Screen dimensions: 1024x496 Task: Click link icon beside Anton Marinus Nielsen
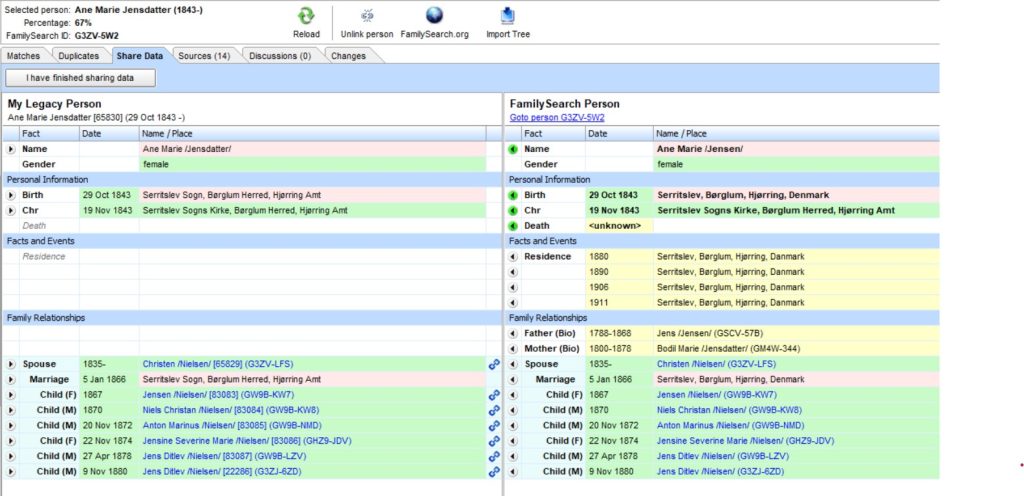pyautogui.click(x=494, y=426)
